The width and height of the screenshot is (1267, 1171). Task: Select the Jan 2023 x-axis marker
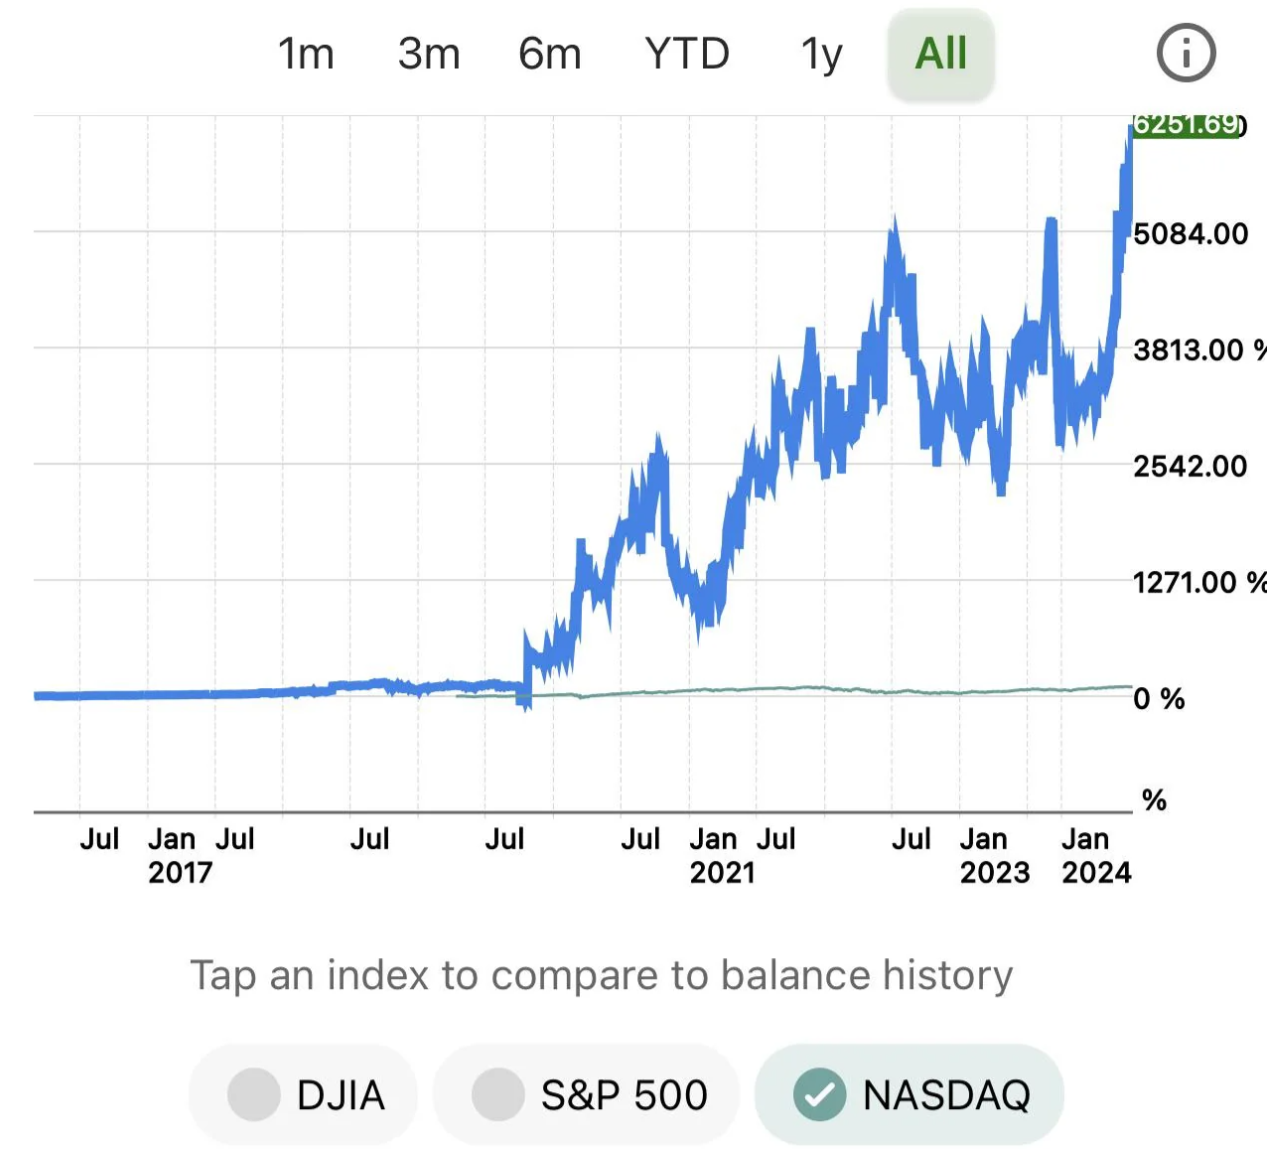[992, 856]
